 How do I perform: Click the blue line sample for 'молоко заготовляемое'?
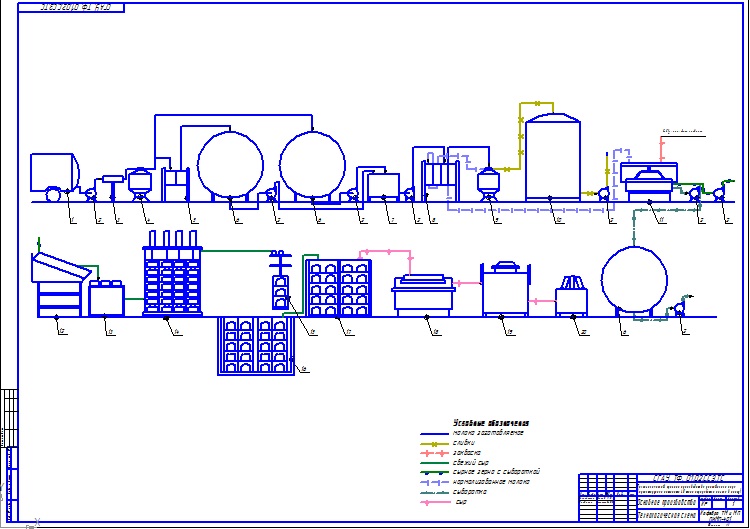(x=434, y=434)
